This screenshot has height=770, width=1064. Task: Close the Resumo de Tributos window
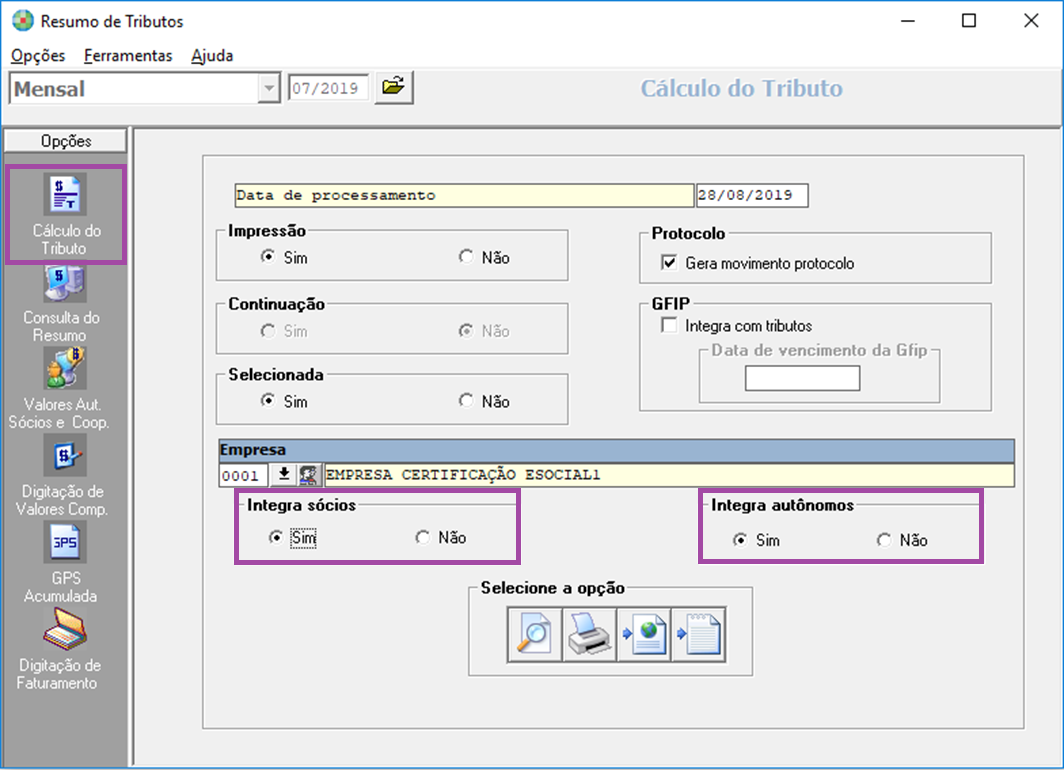pos(1031,21)
